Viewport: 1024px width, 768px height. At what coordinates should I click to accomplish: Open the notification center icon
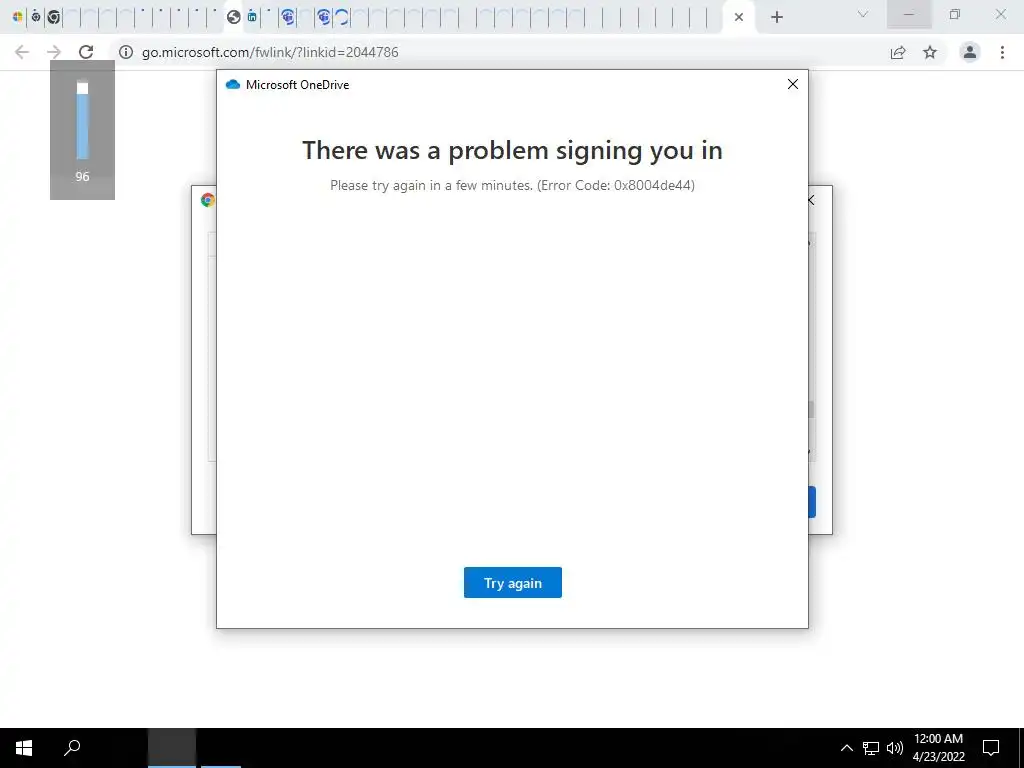991,748
